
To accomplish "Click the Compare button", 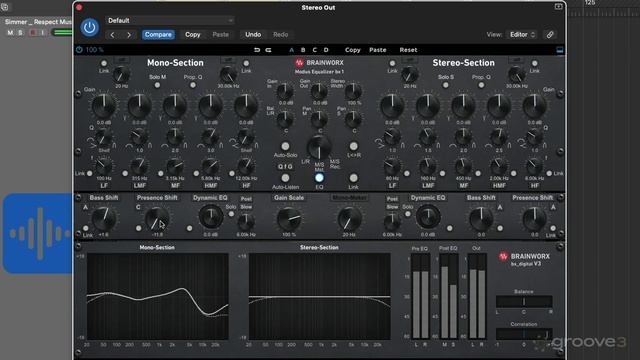I will pos(158,35).
